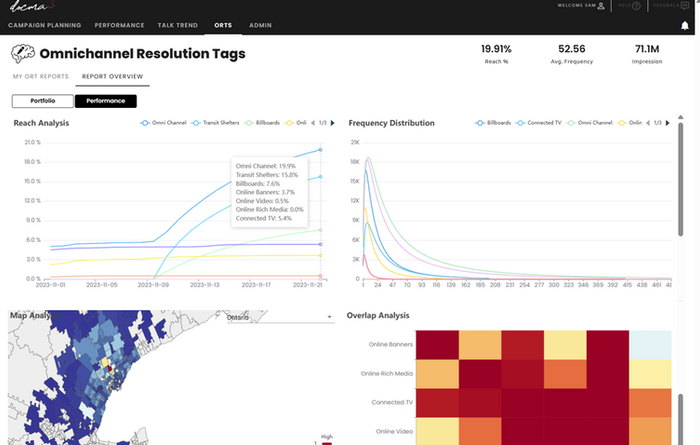Click the page vertical scrollbar thumb

(x=680, y=179)
